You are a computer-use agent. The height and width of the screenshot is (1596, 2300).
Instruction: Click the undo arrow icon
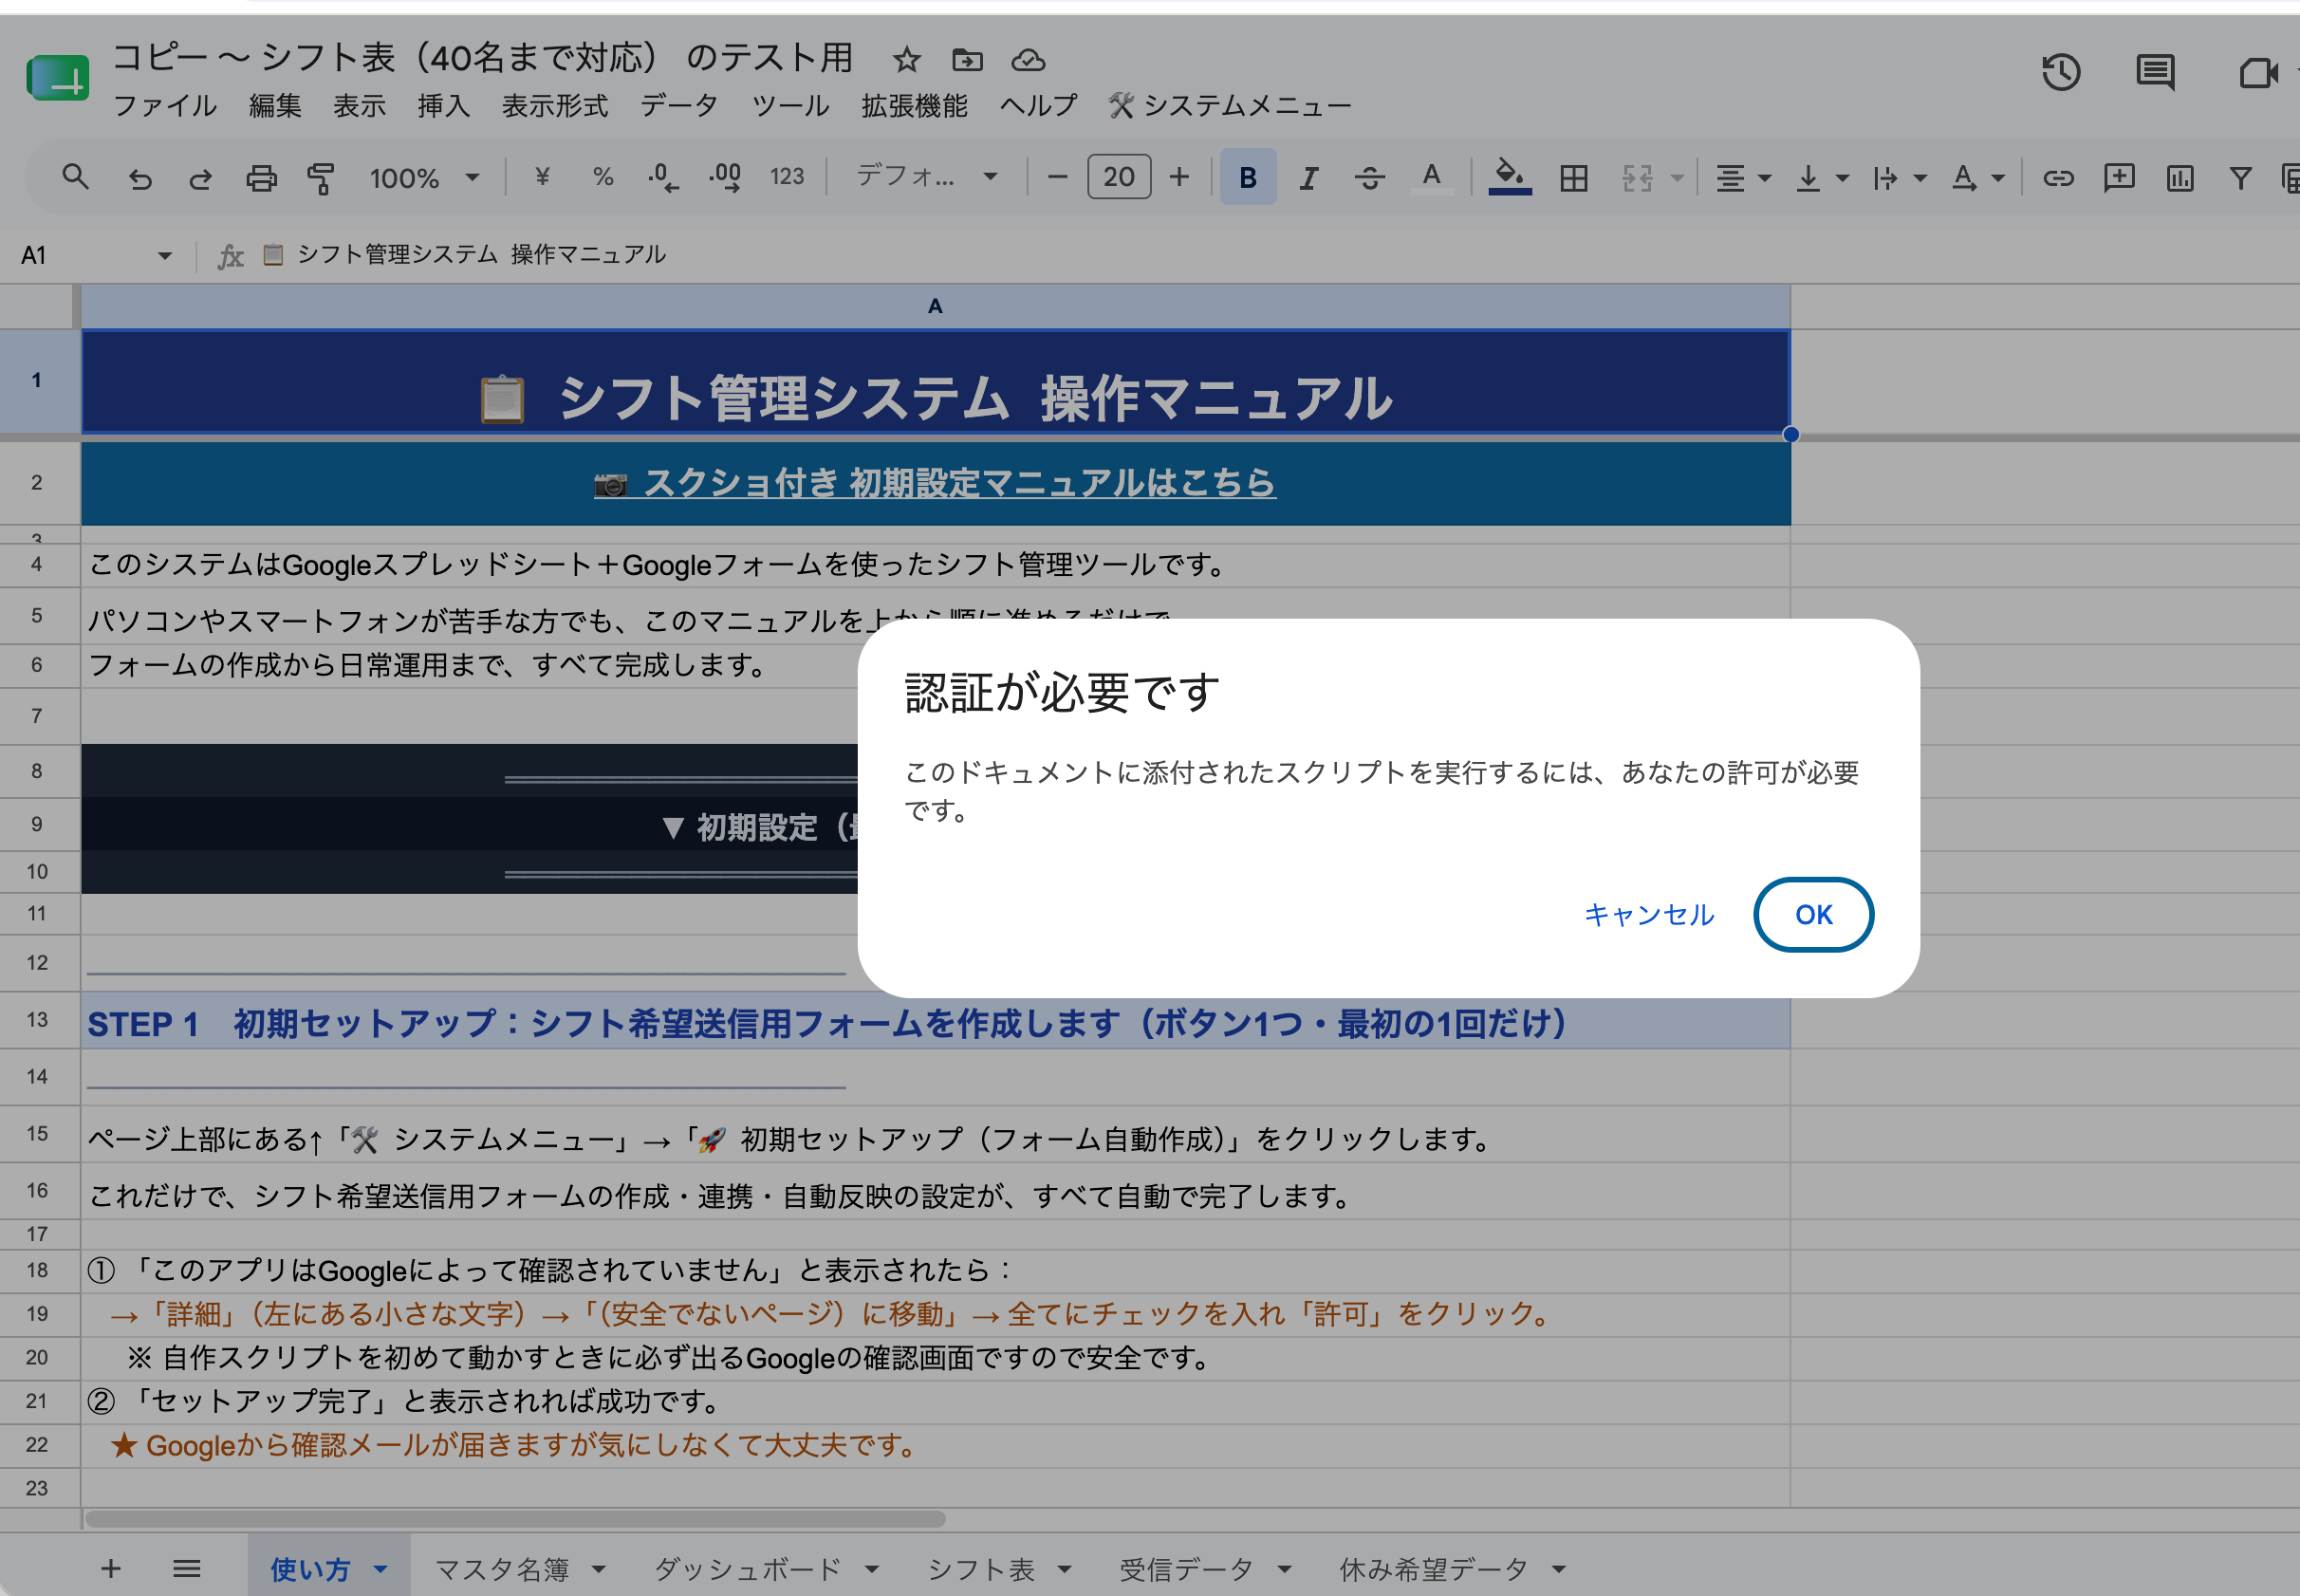(140, 178)
